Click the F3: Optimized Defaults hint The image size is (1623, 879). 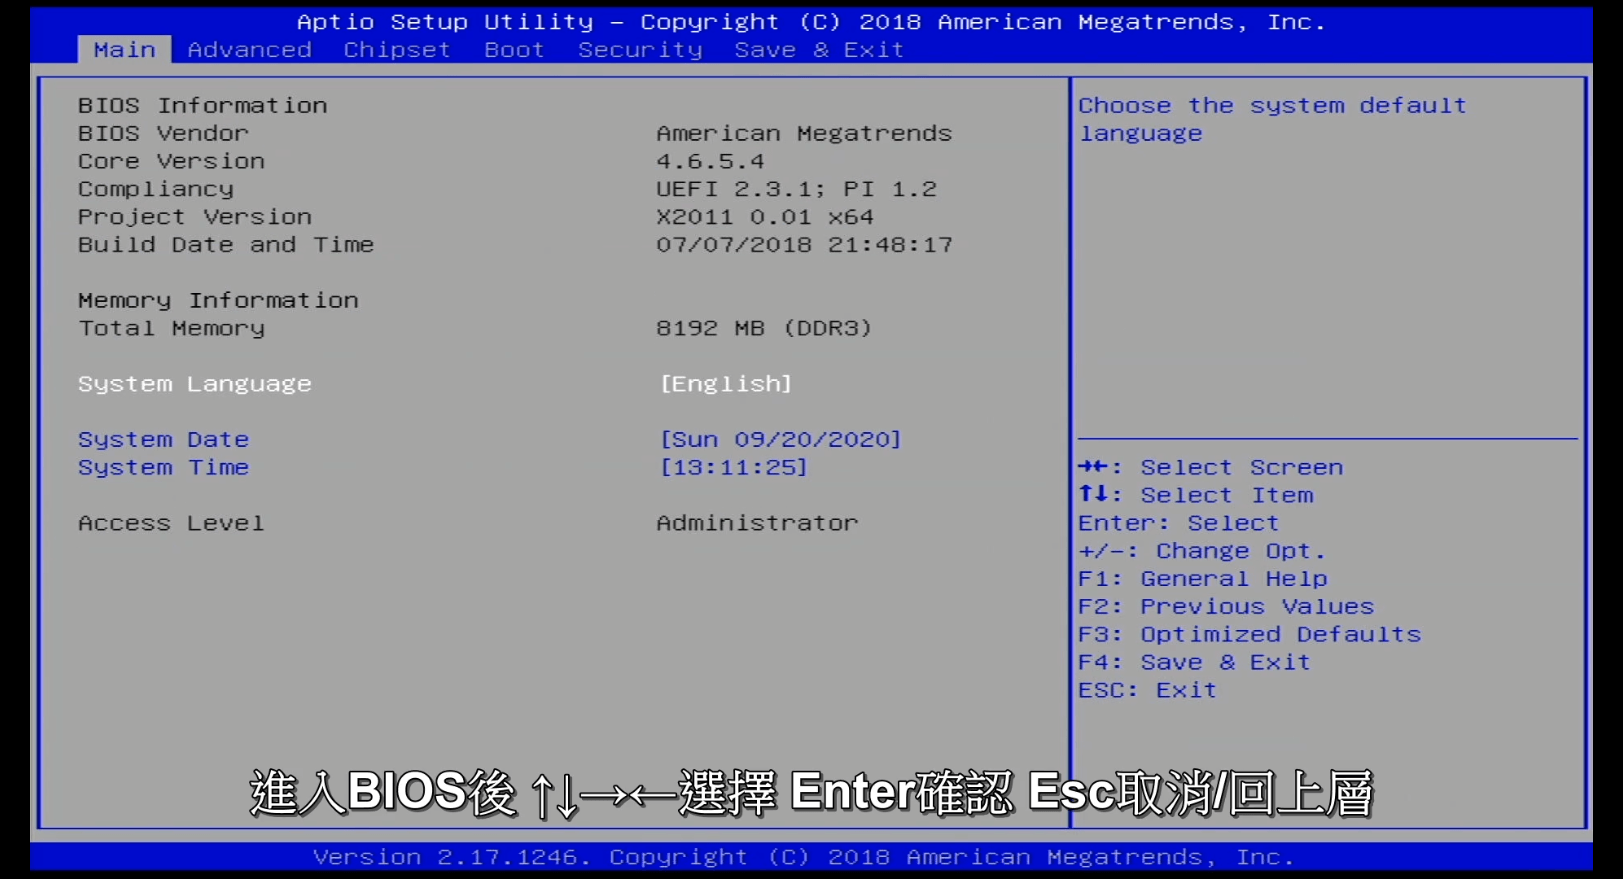(1250, 635)
